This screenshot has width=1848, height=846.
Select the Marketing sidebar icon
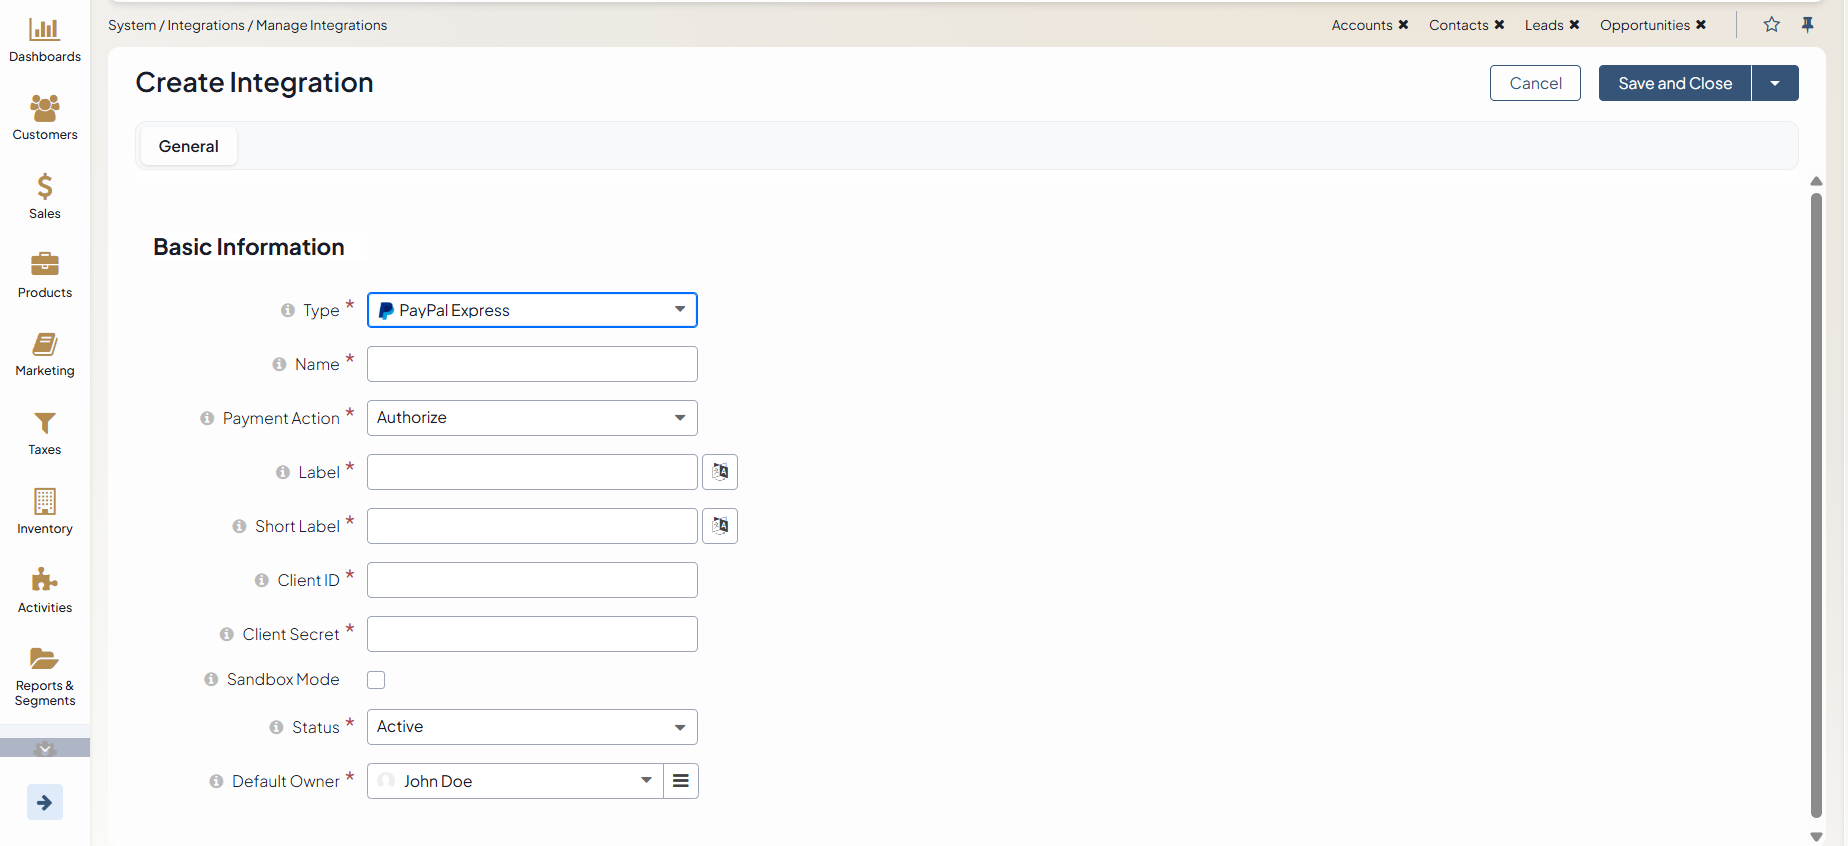(x=44, y=345)
